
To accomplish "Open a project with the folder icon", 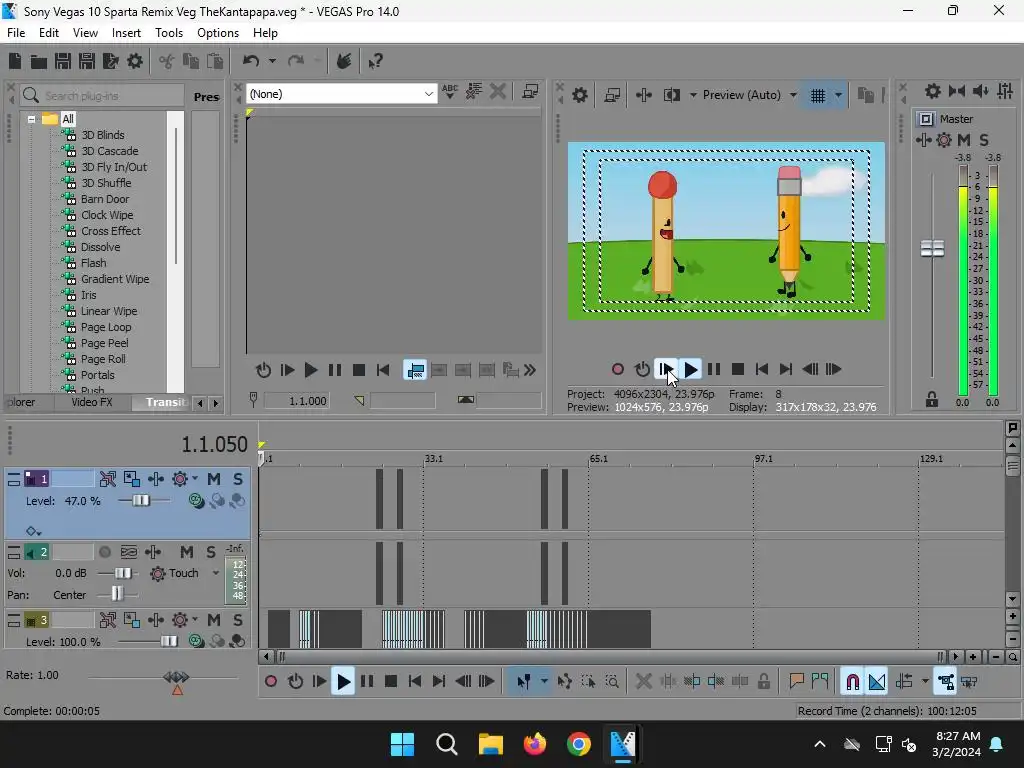I will click(x=39, y=61).
